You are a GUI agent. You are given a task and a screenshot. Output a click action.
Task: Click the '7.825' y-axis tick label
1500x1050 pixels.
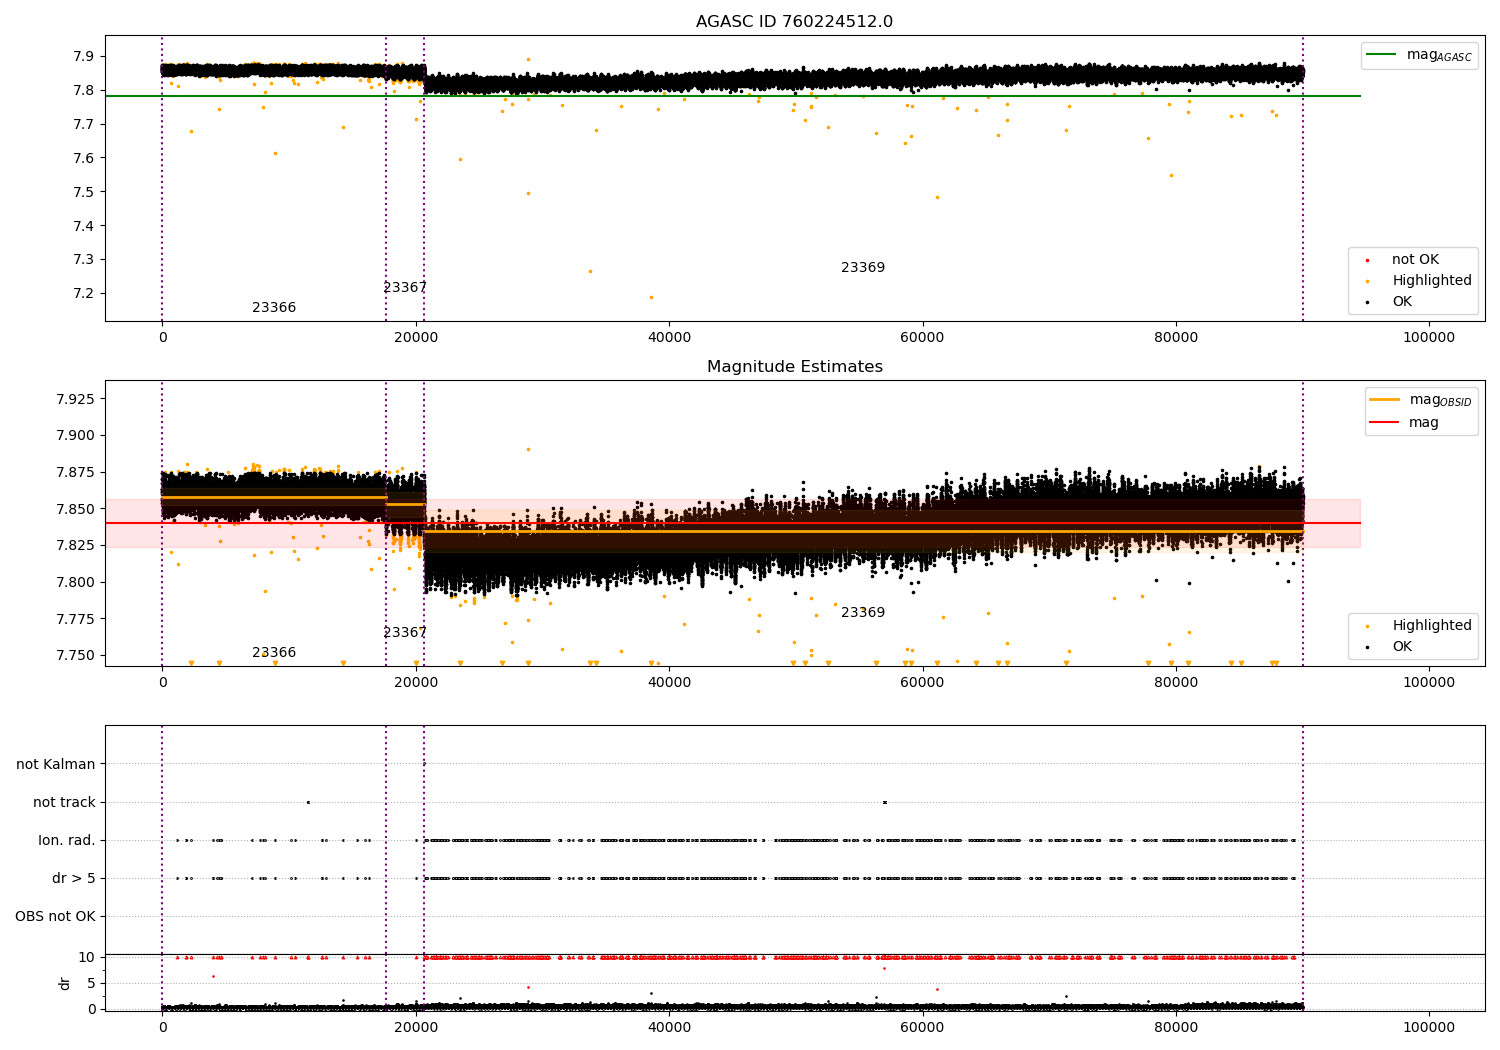pos(76,546)
